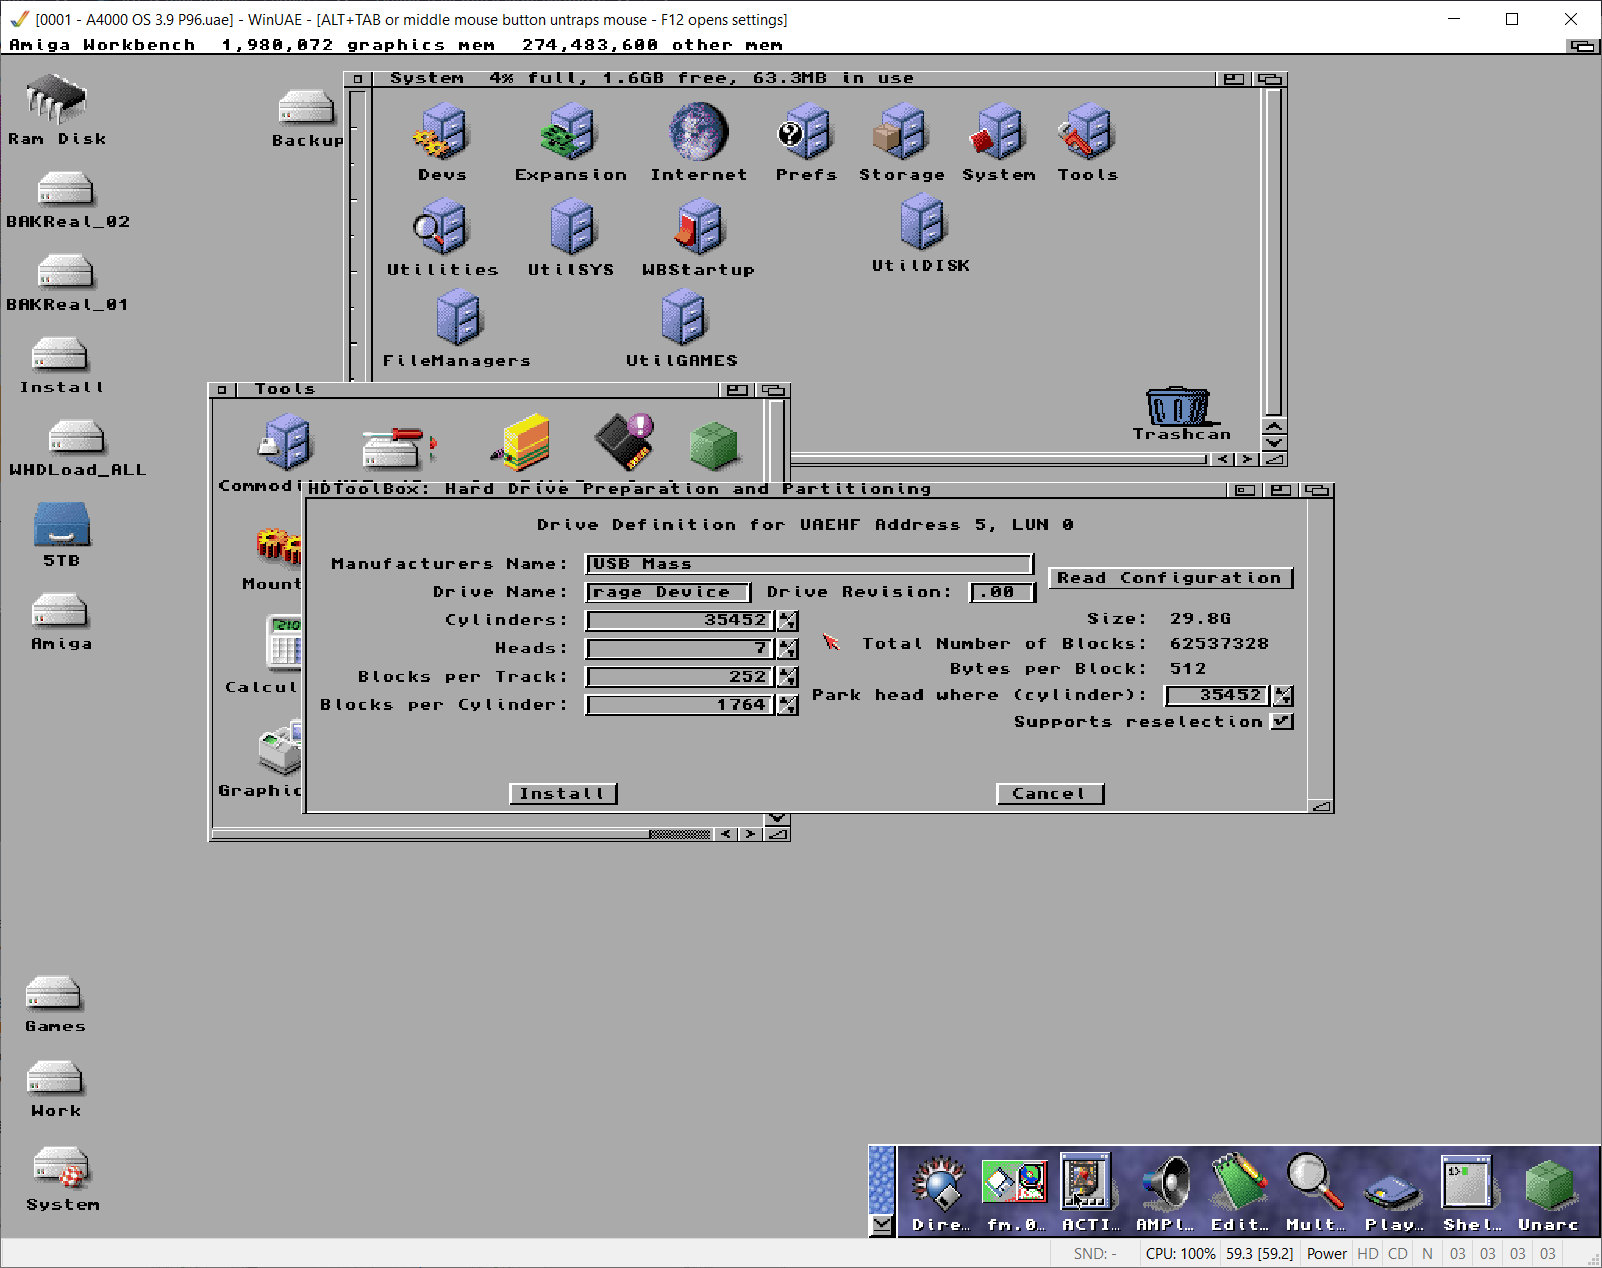
Task: Click System window scroll right arrow
Action: coord(1248,459)
